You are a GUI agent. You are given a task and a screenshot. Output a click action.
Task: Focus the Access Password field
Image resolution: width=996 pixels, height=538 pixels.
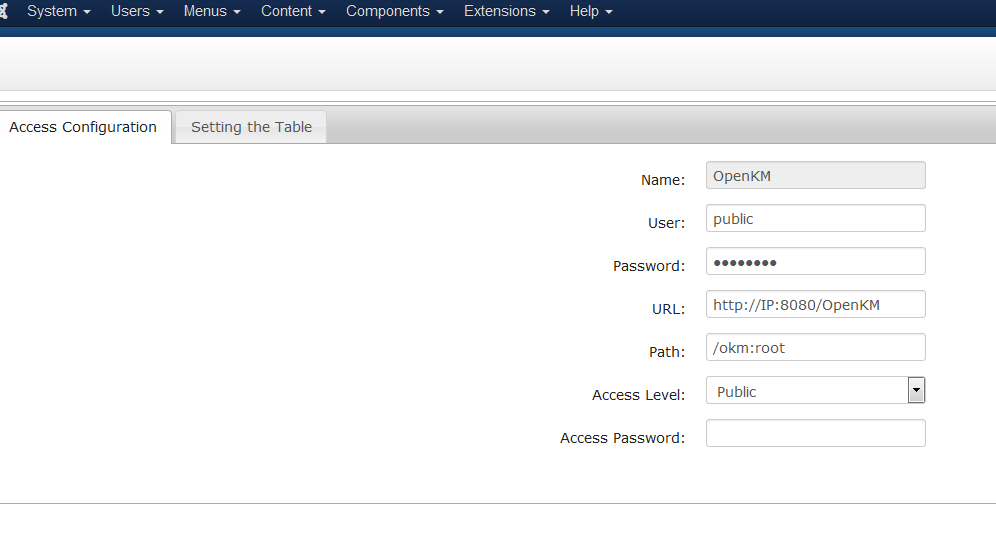[x=815, y=434]
